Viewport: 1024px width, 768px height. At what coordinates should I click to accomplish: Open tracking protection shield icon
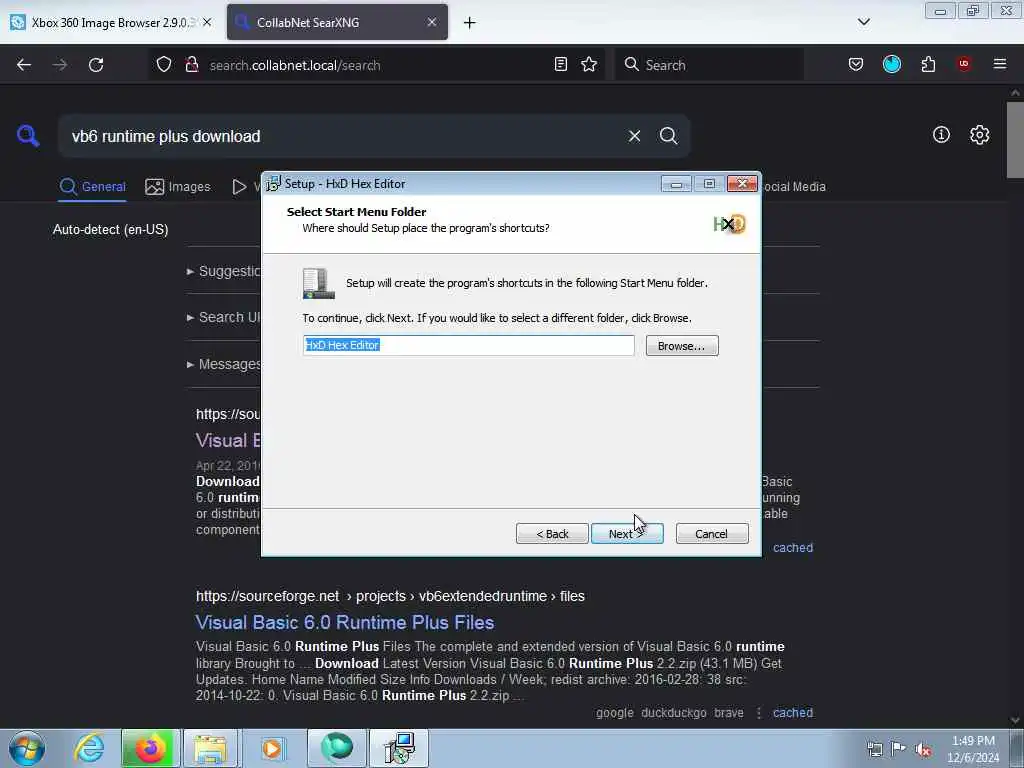pos(164,65)
